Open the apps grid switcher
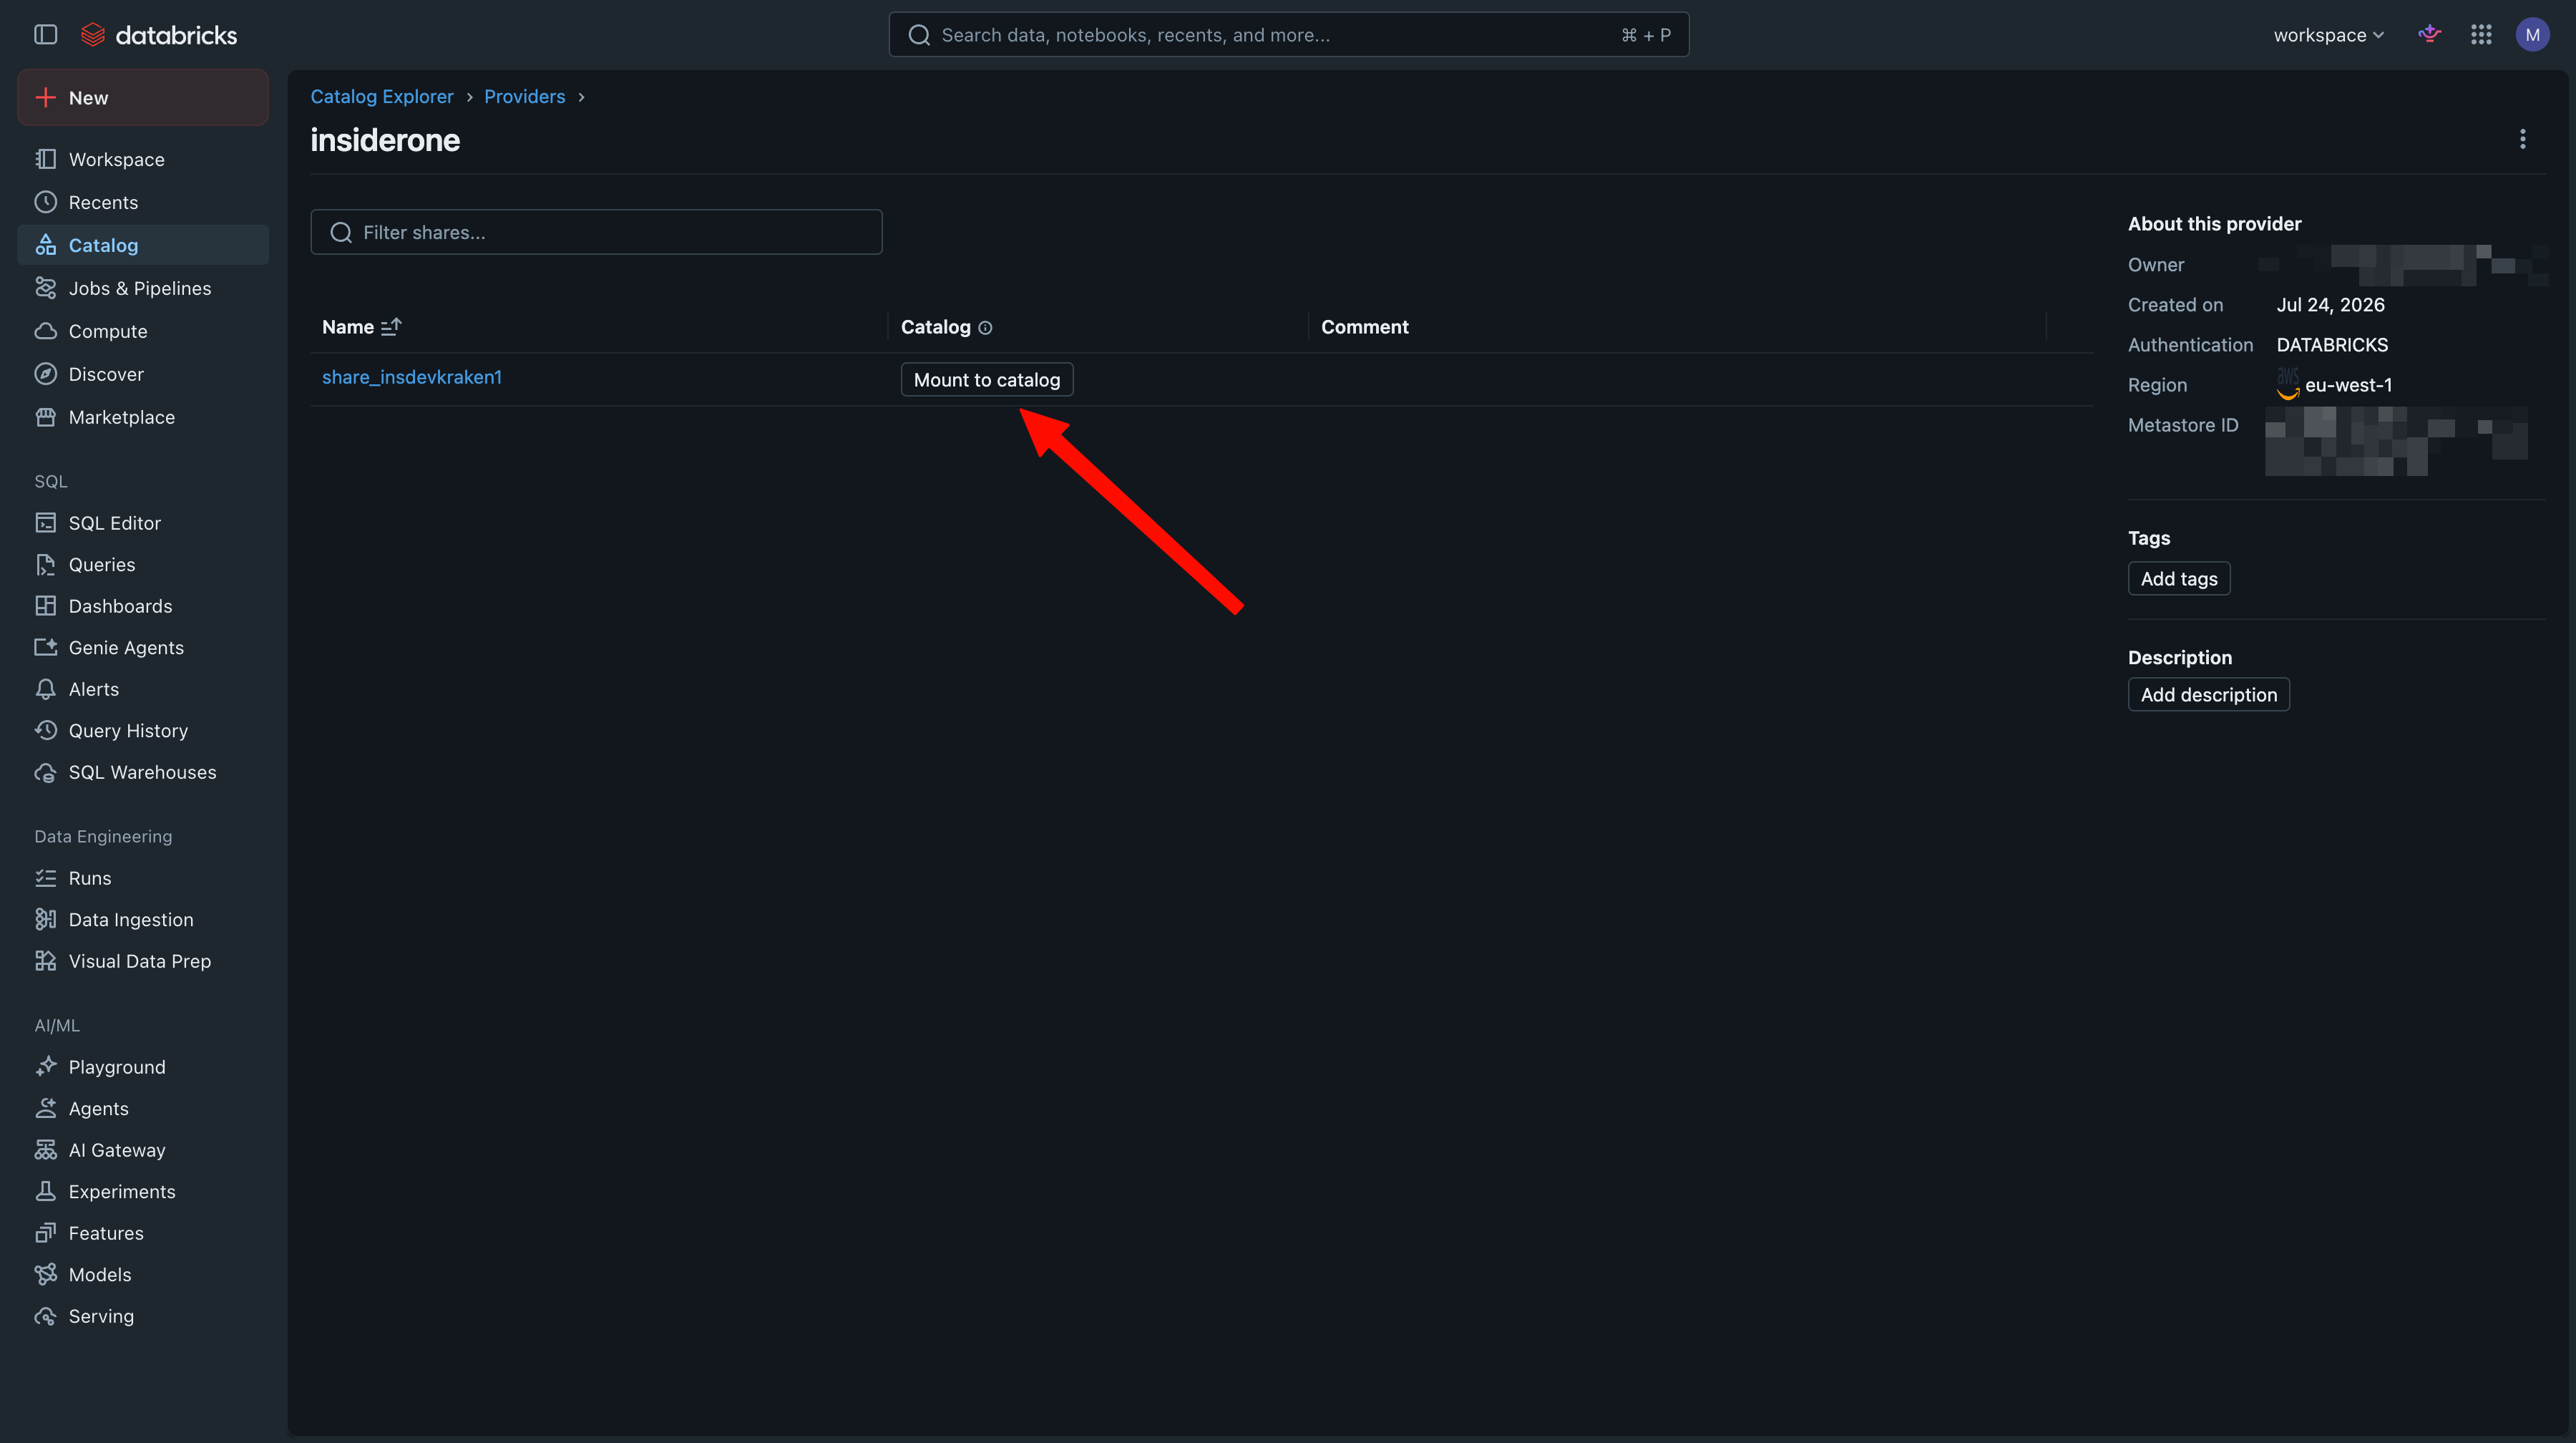Viewport: 2576px width, 1443px height. click(2481, 35)
